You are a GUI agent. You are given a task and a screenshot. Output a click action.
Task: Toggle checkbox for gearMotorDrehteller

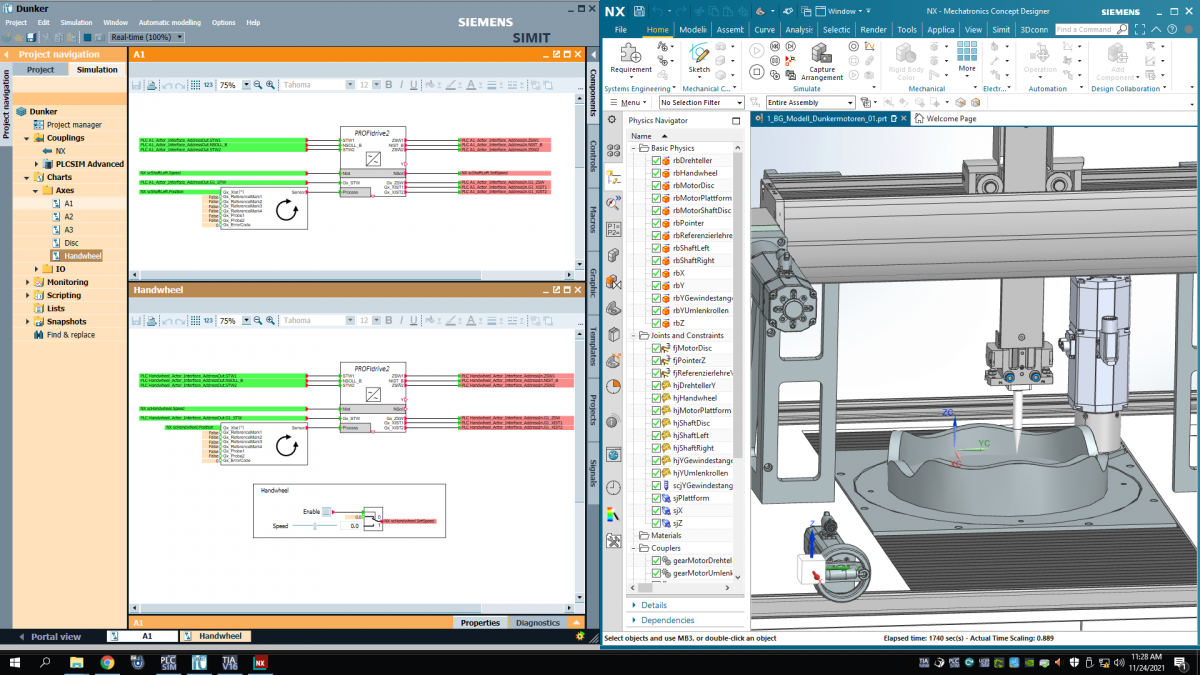pos(656,561)
